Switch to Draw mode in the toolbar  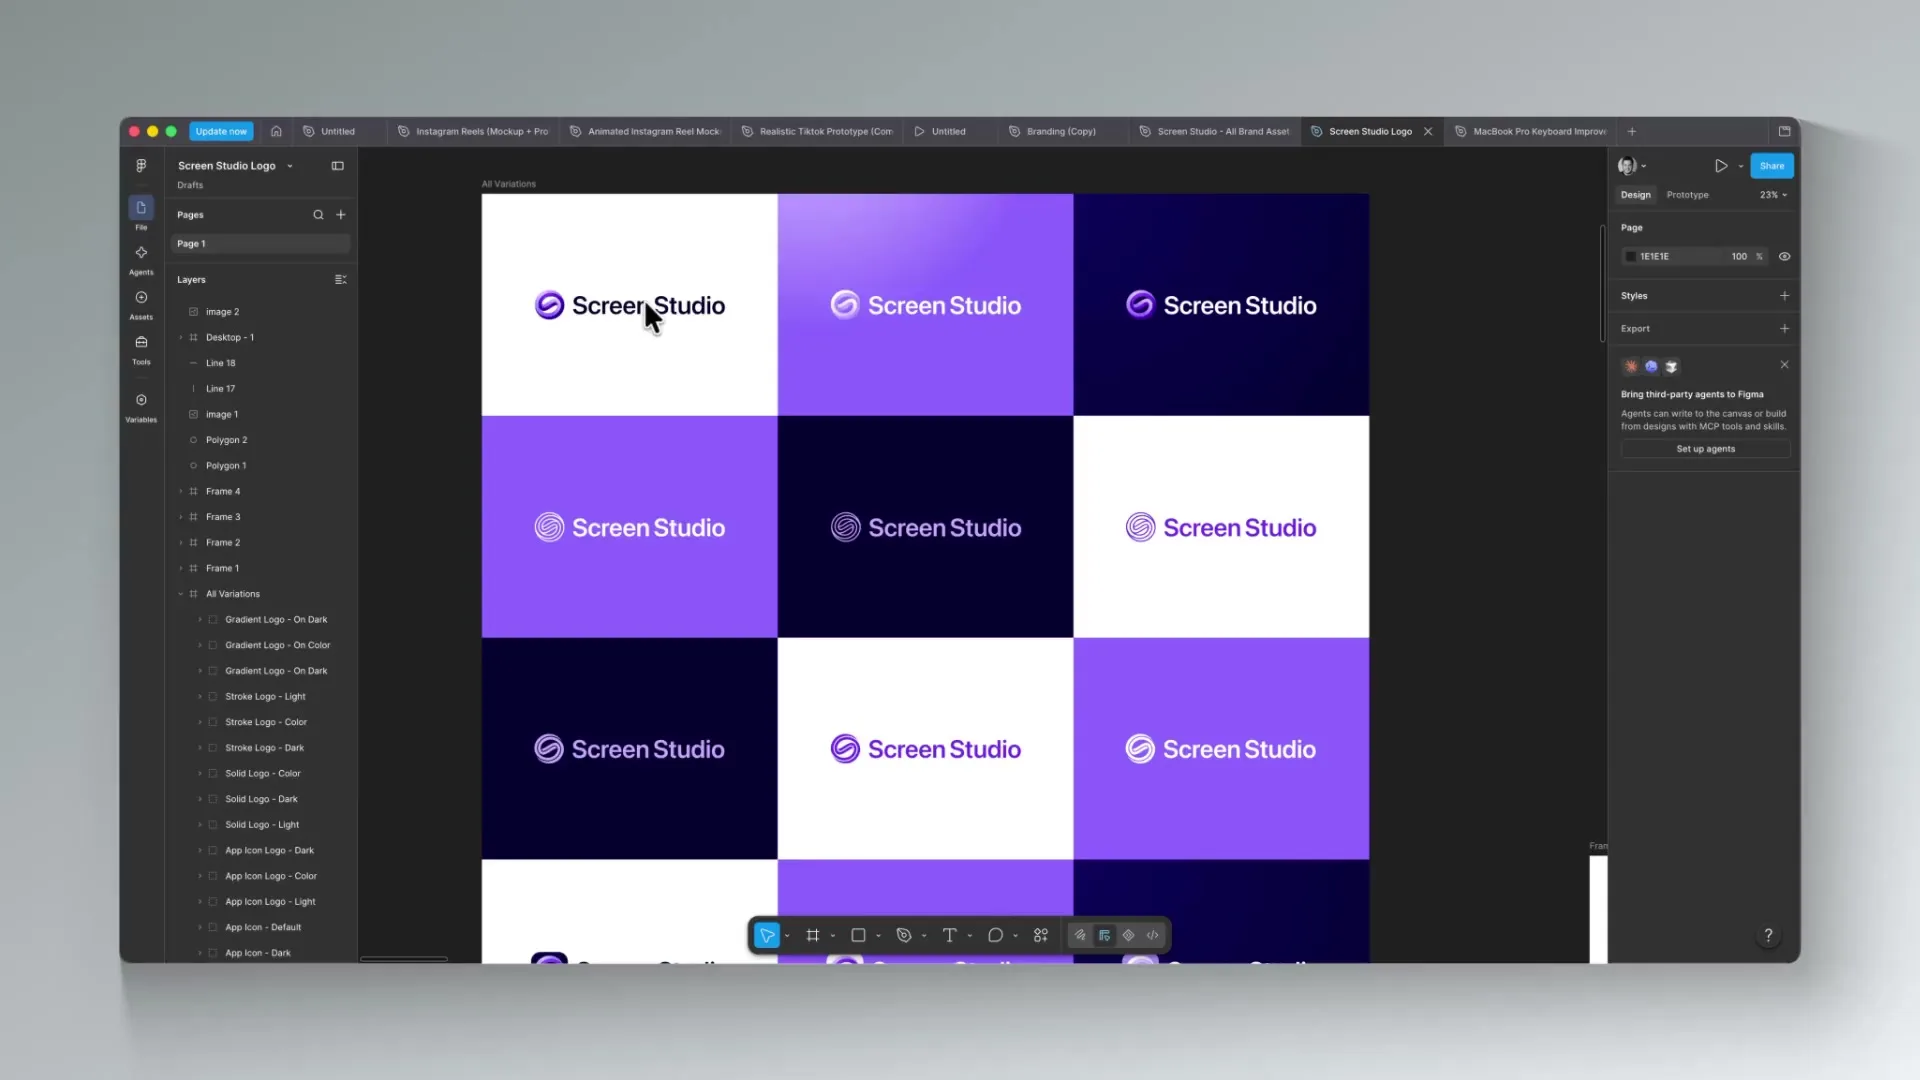[1080, 935]
